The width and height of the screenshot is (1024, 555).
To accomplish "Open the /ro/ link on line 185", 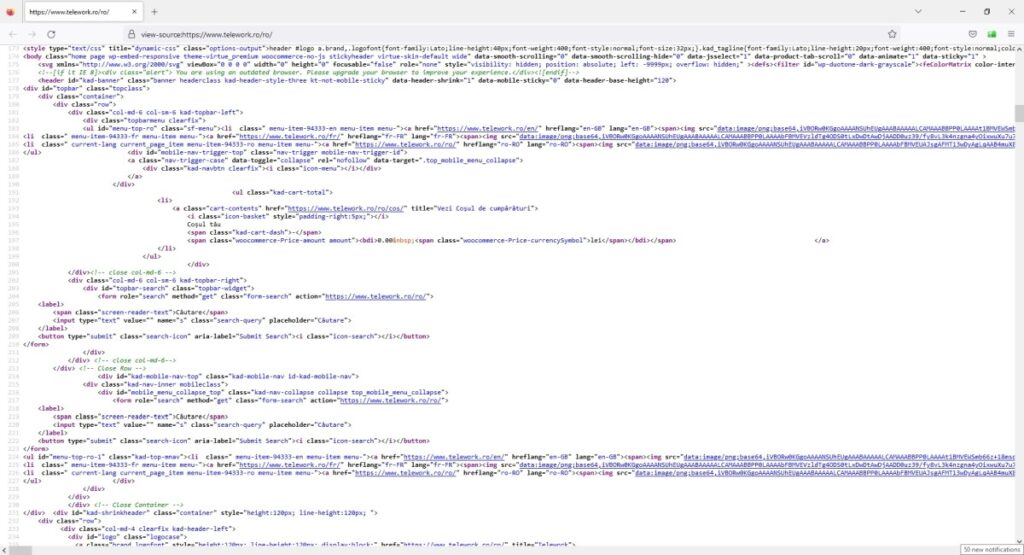I will pyautogui.click(x=406, y=144).
